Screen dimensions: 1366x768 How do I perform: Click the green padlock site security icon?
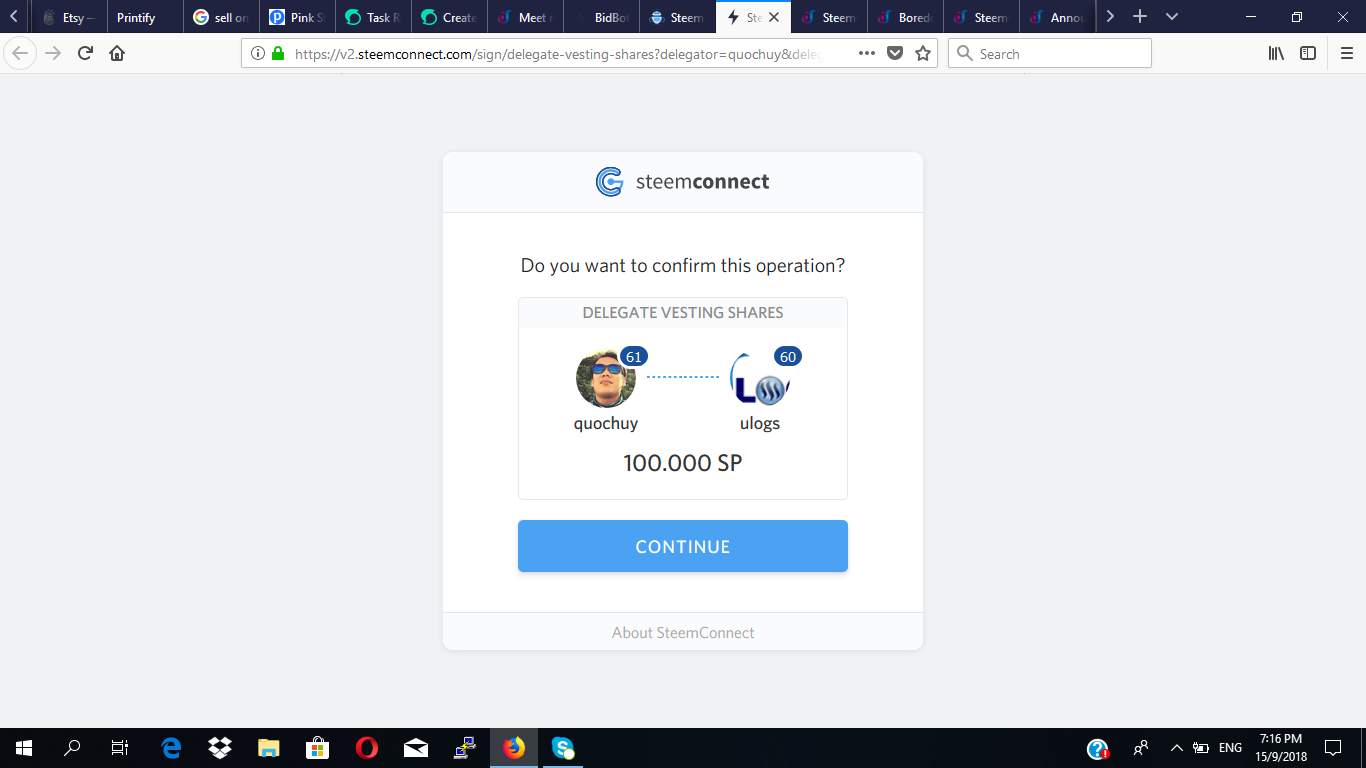[278, 54]
